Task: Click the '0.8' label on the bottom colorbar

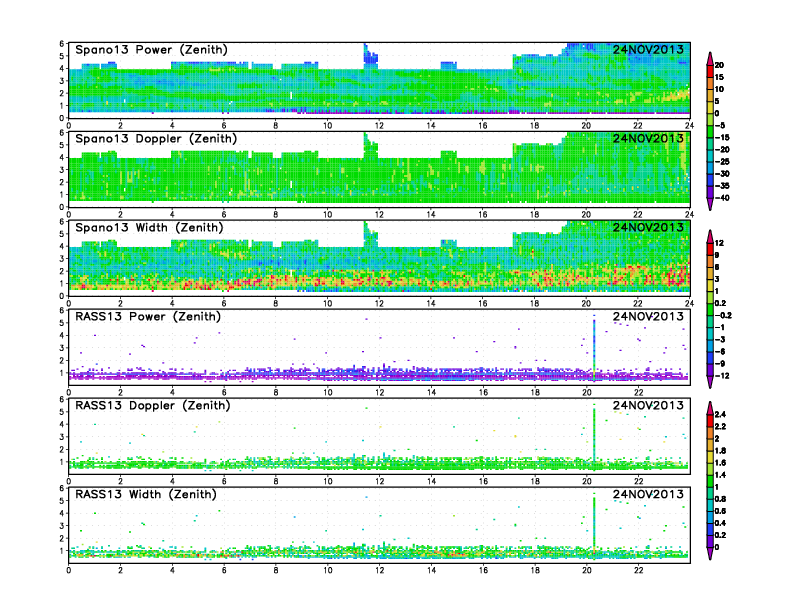Action: [x=720, y=499]
